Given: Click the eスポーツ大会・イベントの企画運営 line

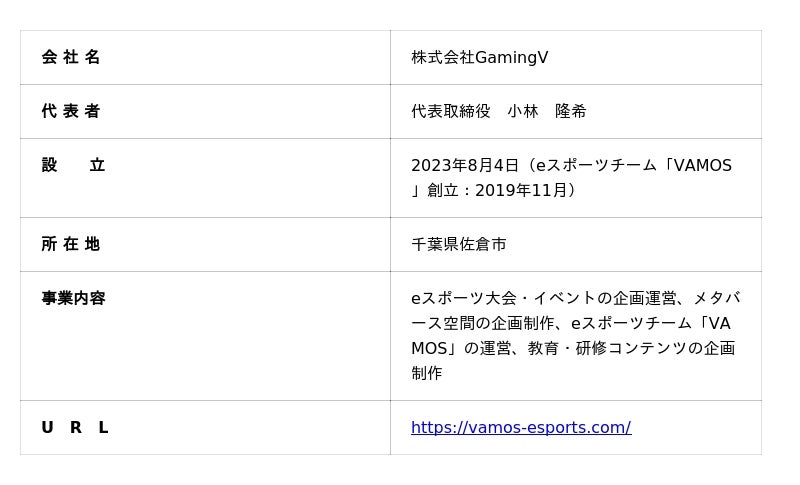Looking at the screenshot, I should click(x=544, y=298).
